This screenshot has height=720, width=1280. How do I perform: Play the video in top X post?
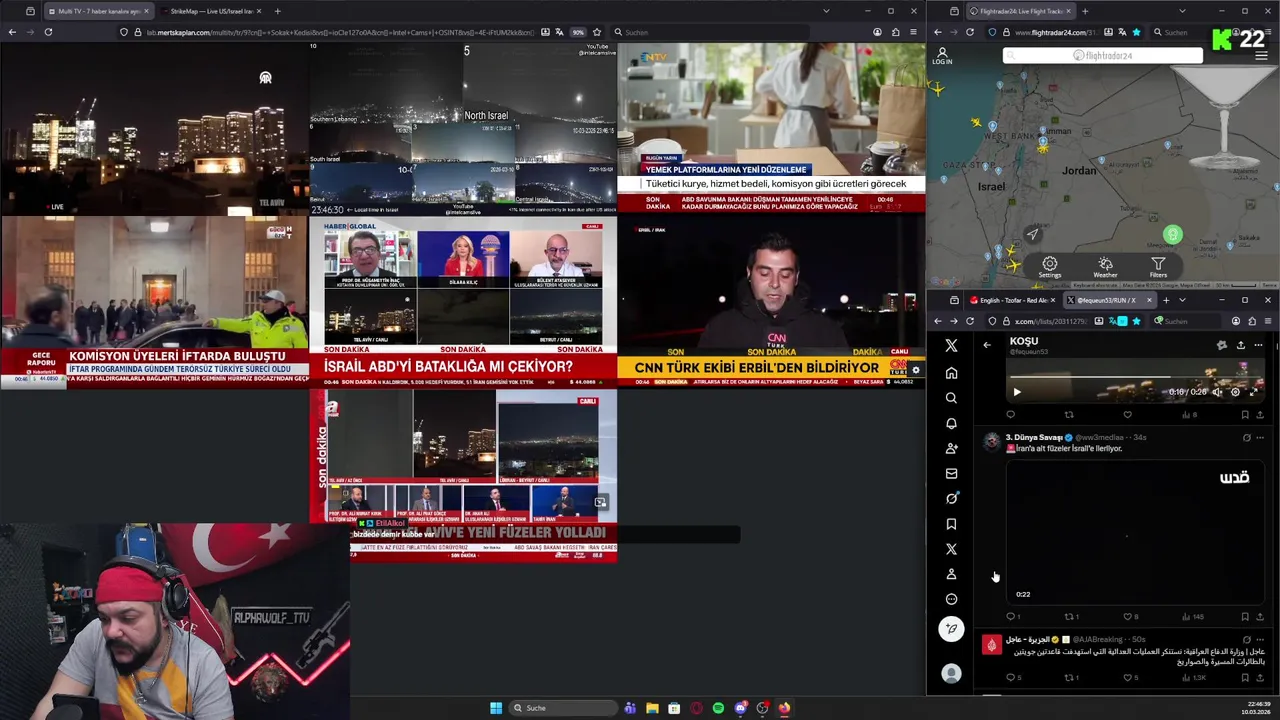[x=1017, y=392]
